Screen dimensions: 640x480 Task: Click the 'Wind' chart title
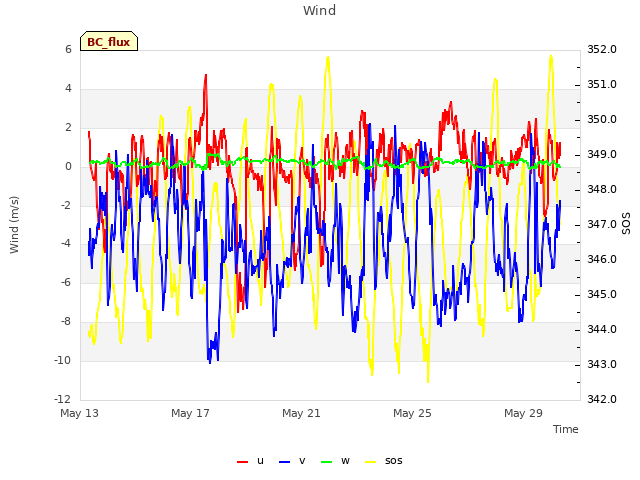click(x=319, y=10)
